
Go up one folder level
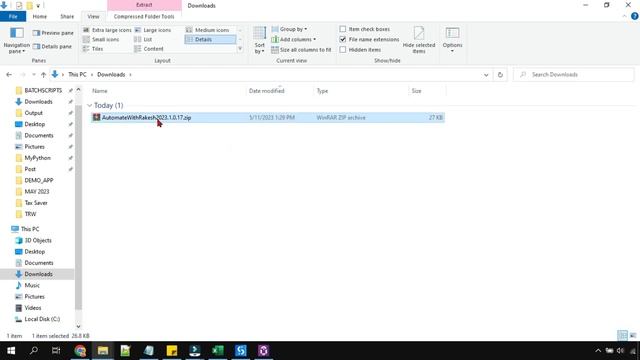point(43,75)
